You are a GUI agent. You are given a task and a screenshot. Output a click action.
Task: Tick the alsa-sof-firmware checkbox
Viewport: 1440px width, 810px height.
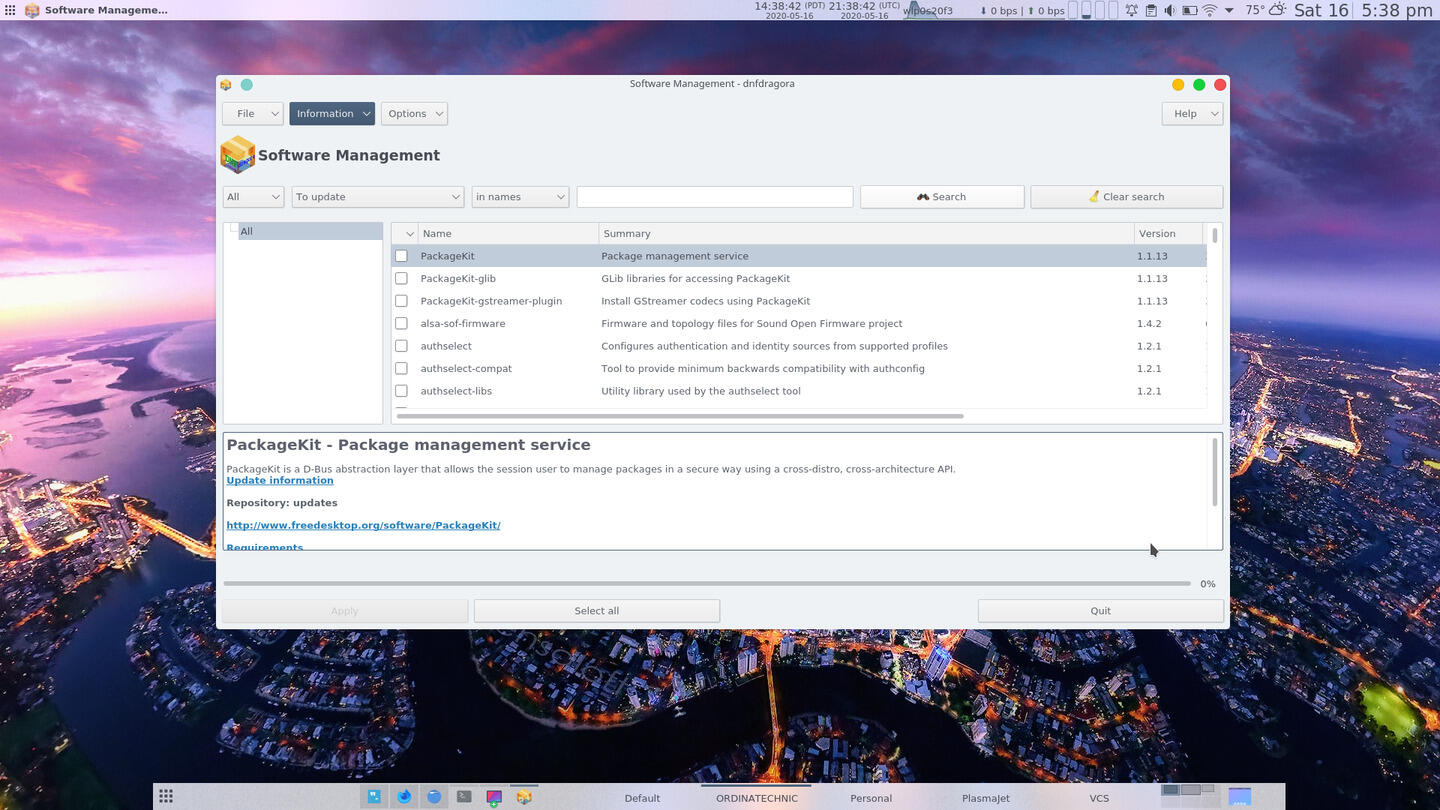tap(401, 323)
